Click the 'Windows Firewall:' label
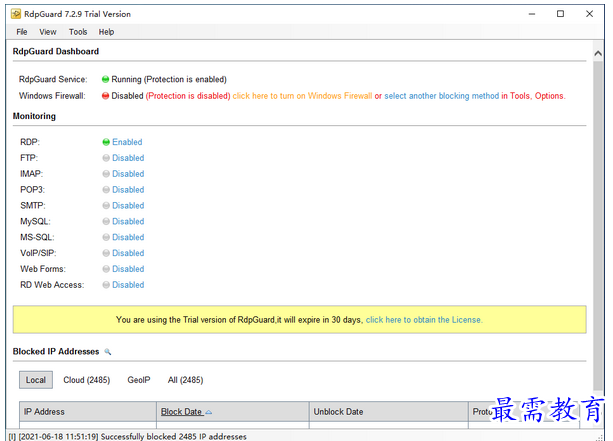The width and height of the screenshot is (613, 441). point(52,96)
